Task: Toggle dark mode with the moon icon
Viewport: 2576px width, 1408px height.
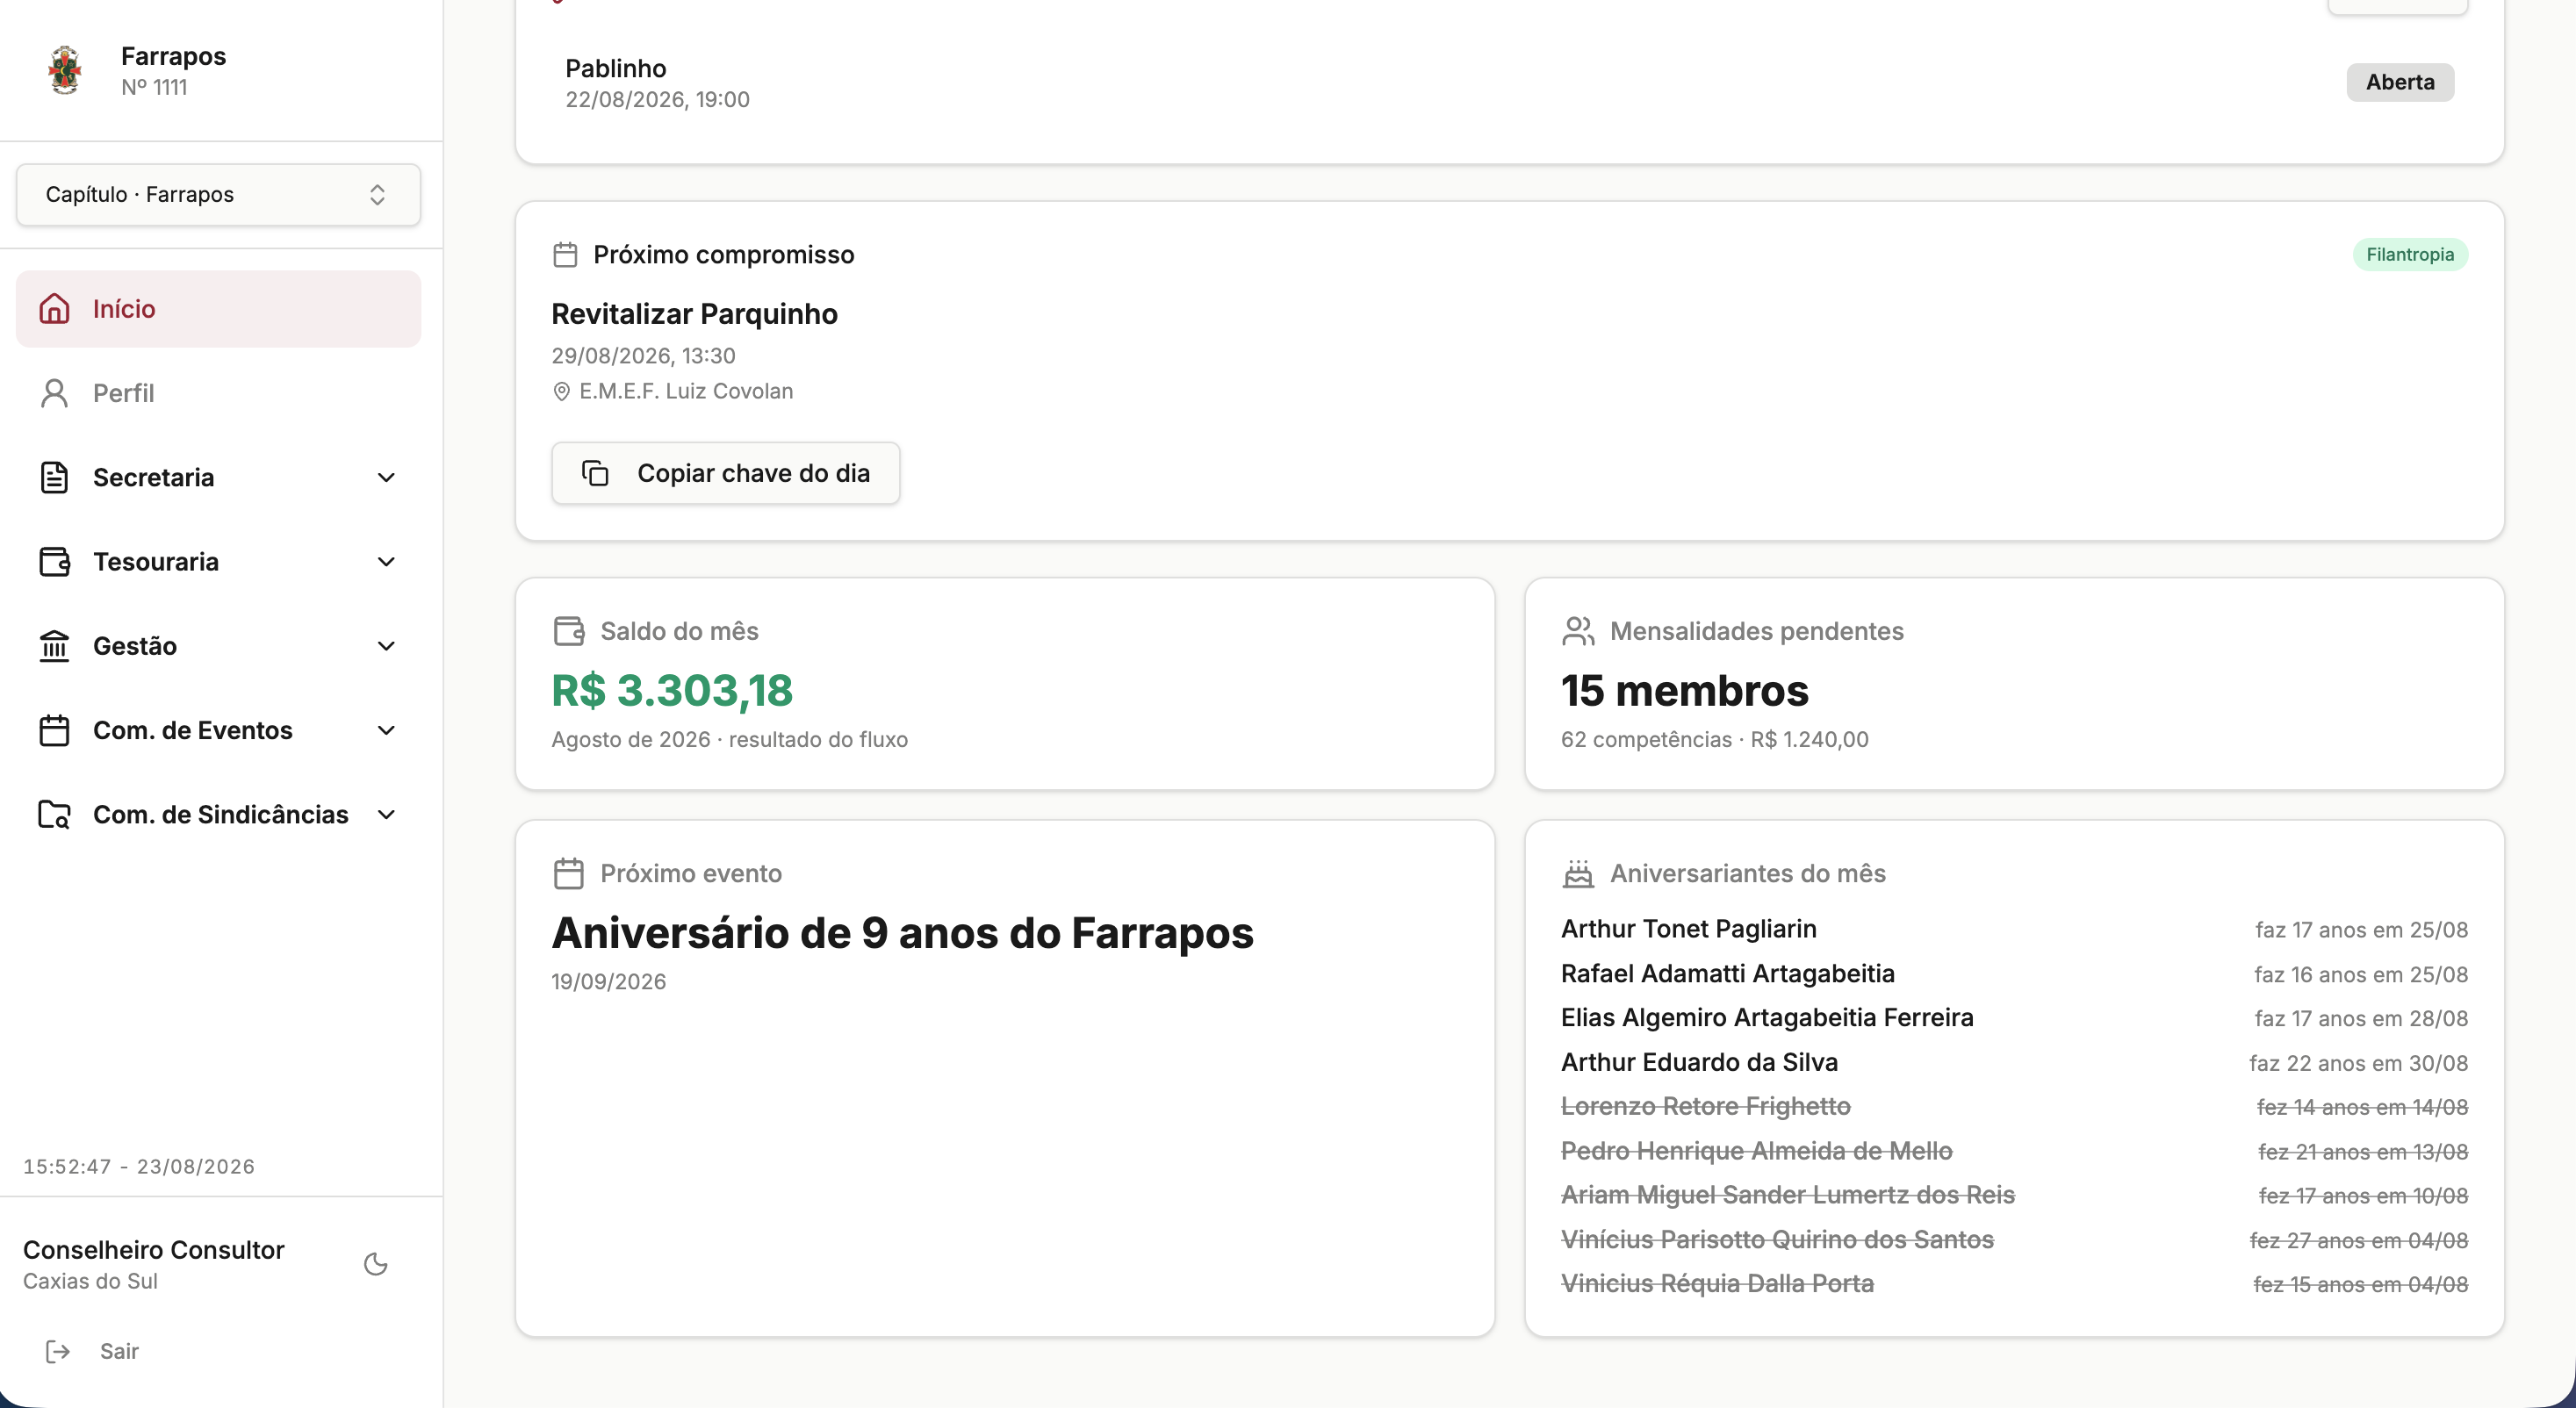Action: pos(376,1264)
